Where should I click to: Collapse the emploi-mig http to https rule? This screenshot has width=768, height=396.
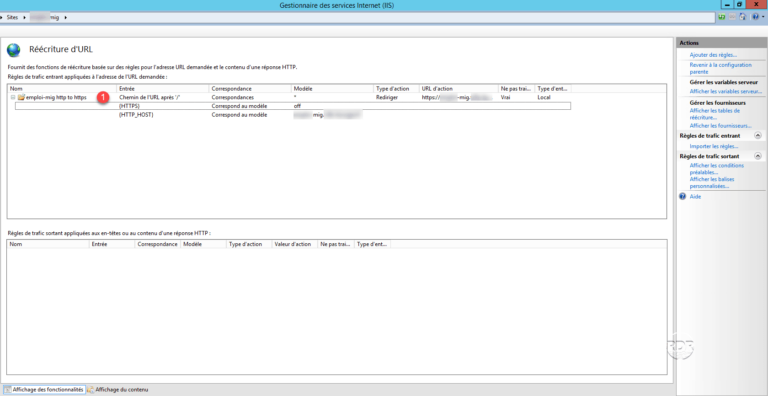(x=13, y=98)
